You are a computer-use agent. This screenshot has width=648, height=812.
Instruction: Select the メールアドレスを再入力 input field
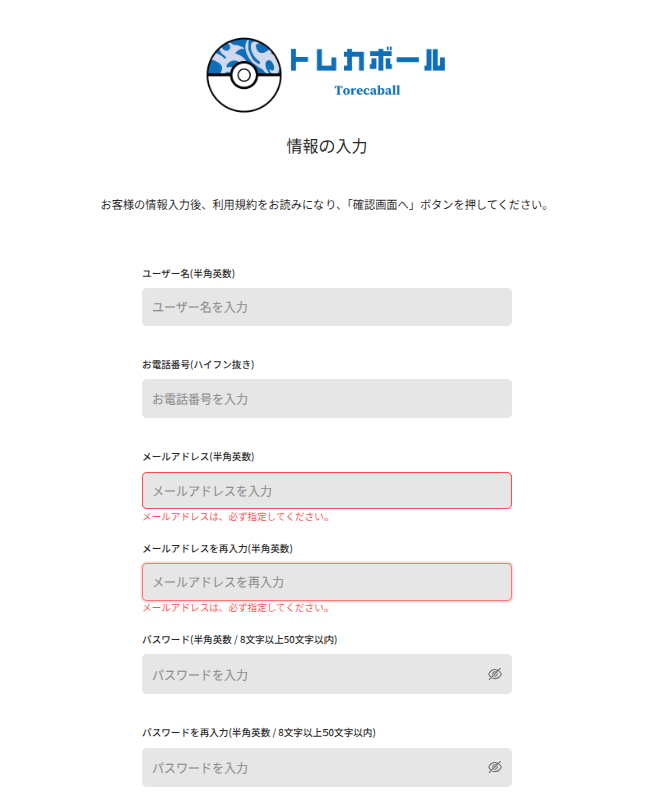[x=325, y=581]
